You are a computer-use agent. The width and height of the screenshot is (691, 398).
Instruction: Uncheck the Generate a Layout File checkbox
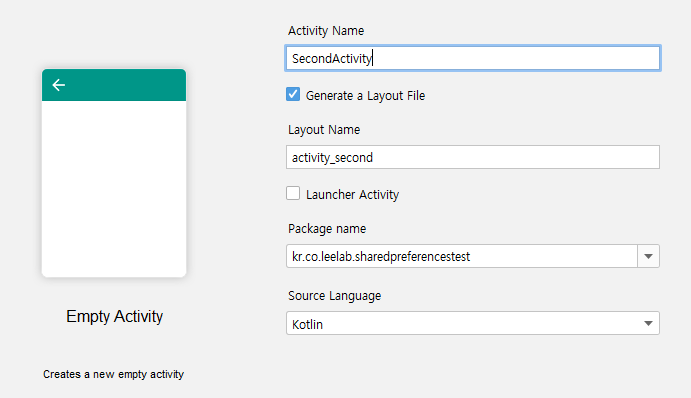click(293, 94)
